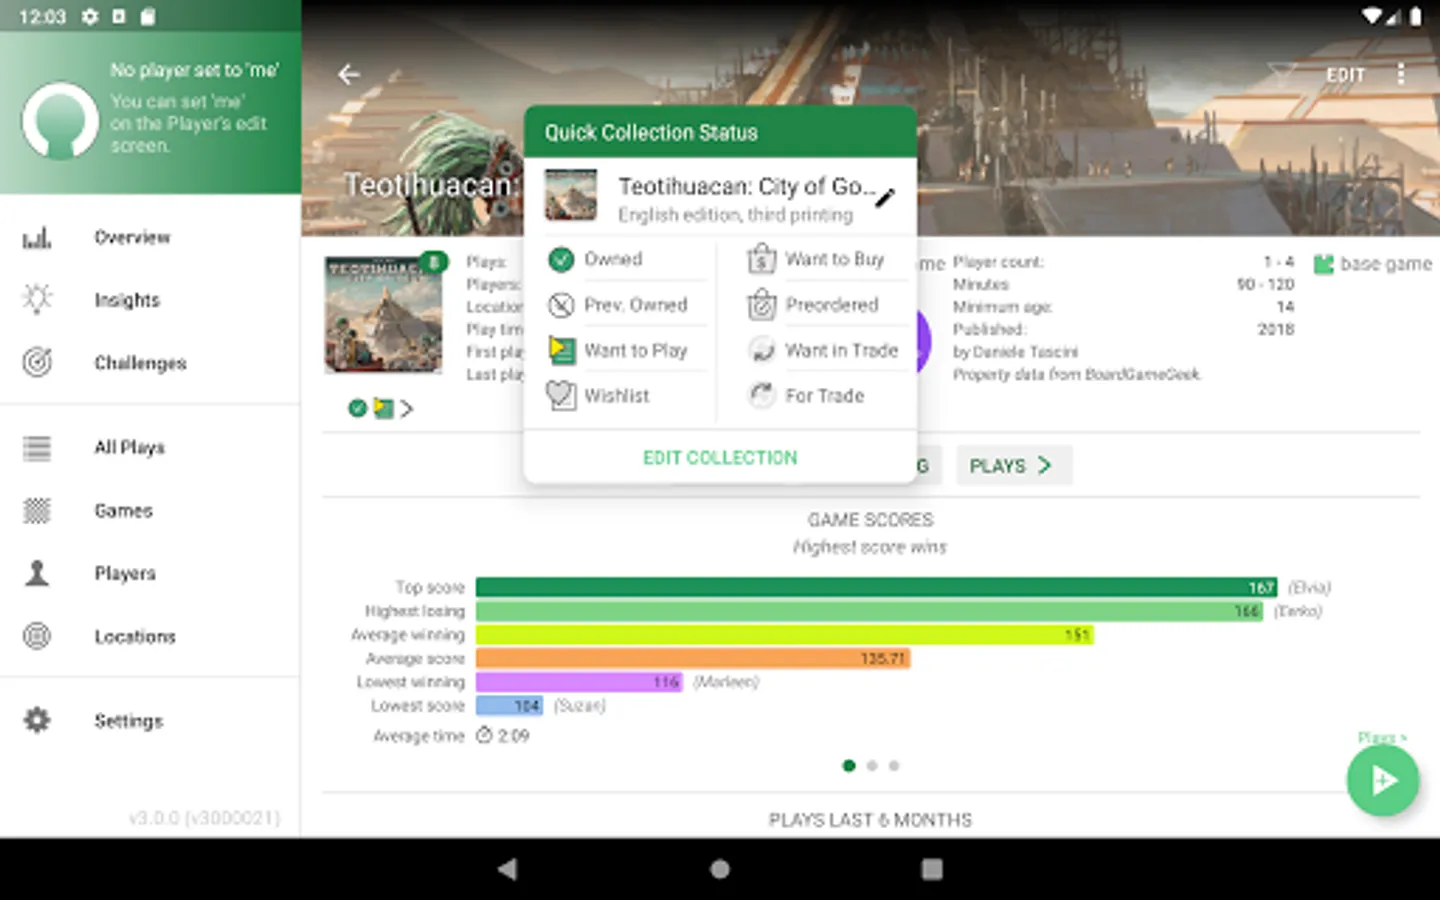Viewport: 1440px width, 900px height.
Task: Click the Challenges target icon
Action: click(x=37, y=362)
